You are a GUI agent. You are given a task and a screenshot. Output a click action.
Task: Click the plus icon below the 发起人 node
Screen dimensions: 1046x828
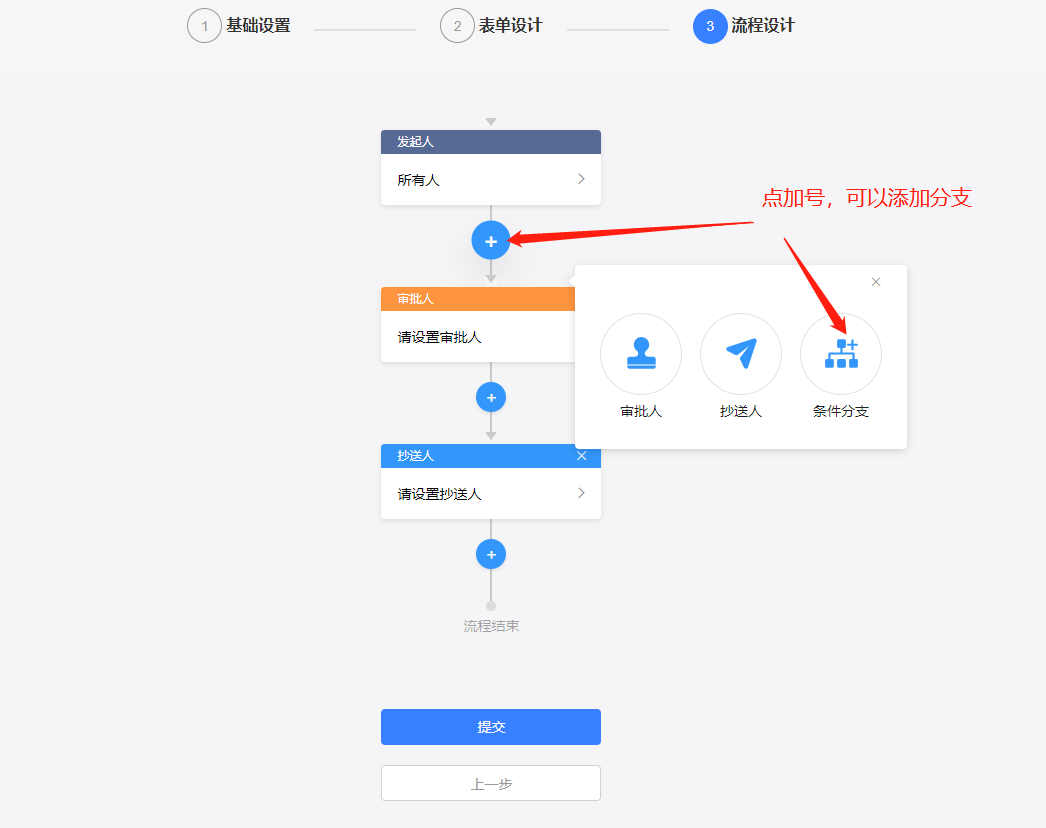491,240
